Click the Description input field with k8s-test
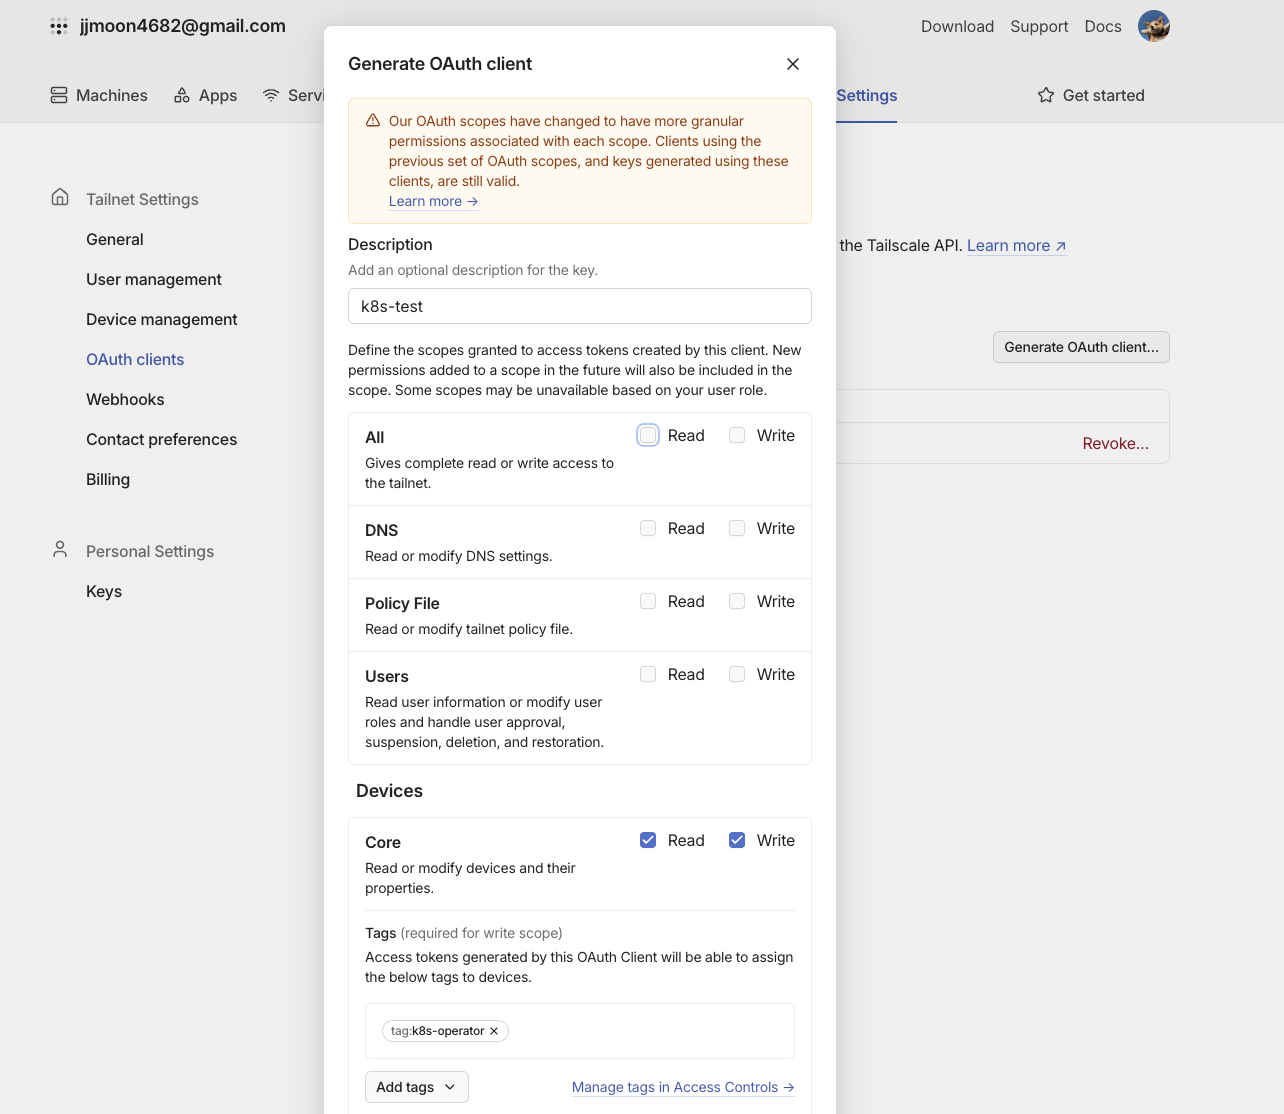 pos(580,306)
